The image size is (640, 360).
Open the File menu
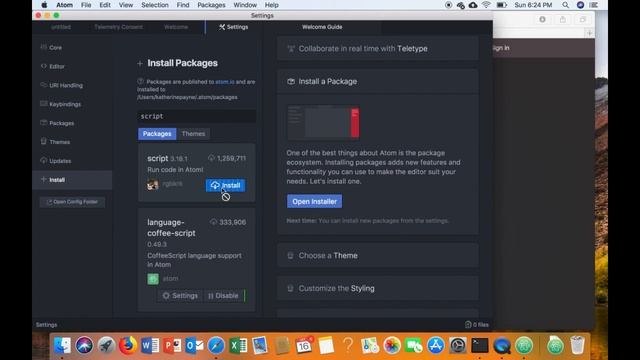86,5
